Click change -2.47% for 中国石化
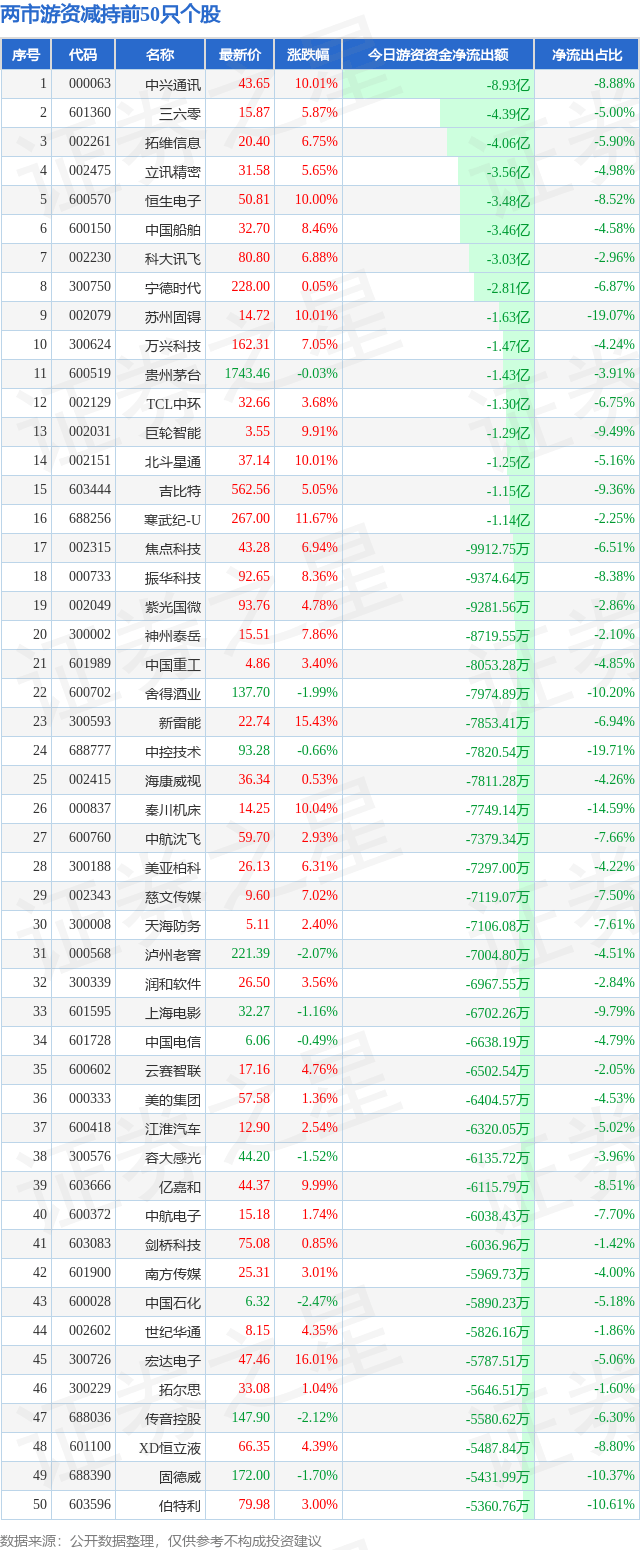The height and width of the screenshot is (1550, 640). [x=317, y=1302]
